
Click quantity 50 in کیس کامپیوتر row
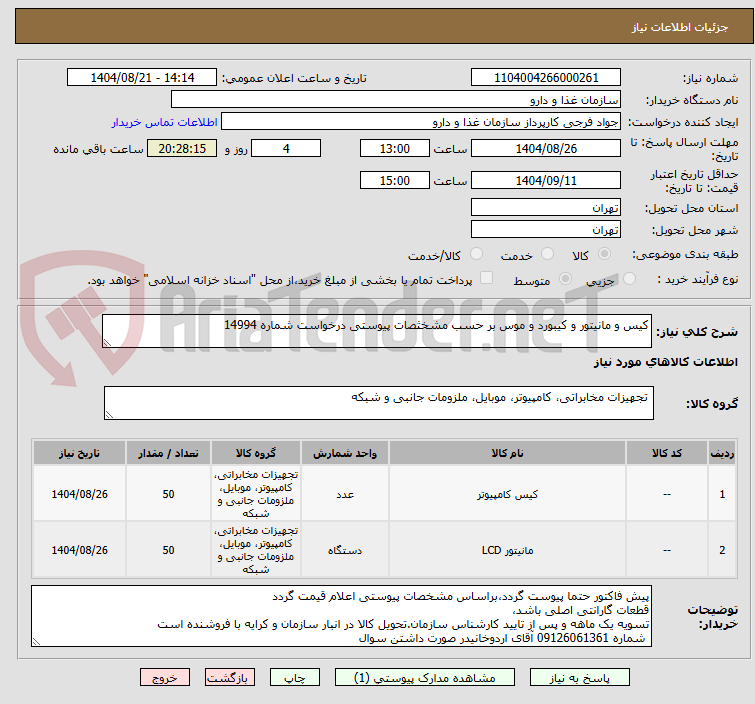[168, 495]
